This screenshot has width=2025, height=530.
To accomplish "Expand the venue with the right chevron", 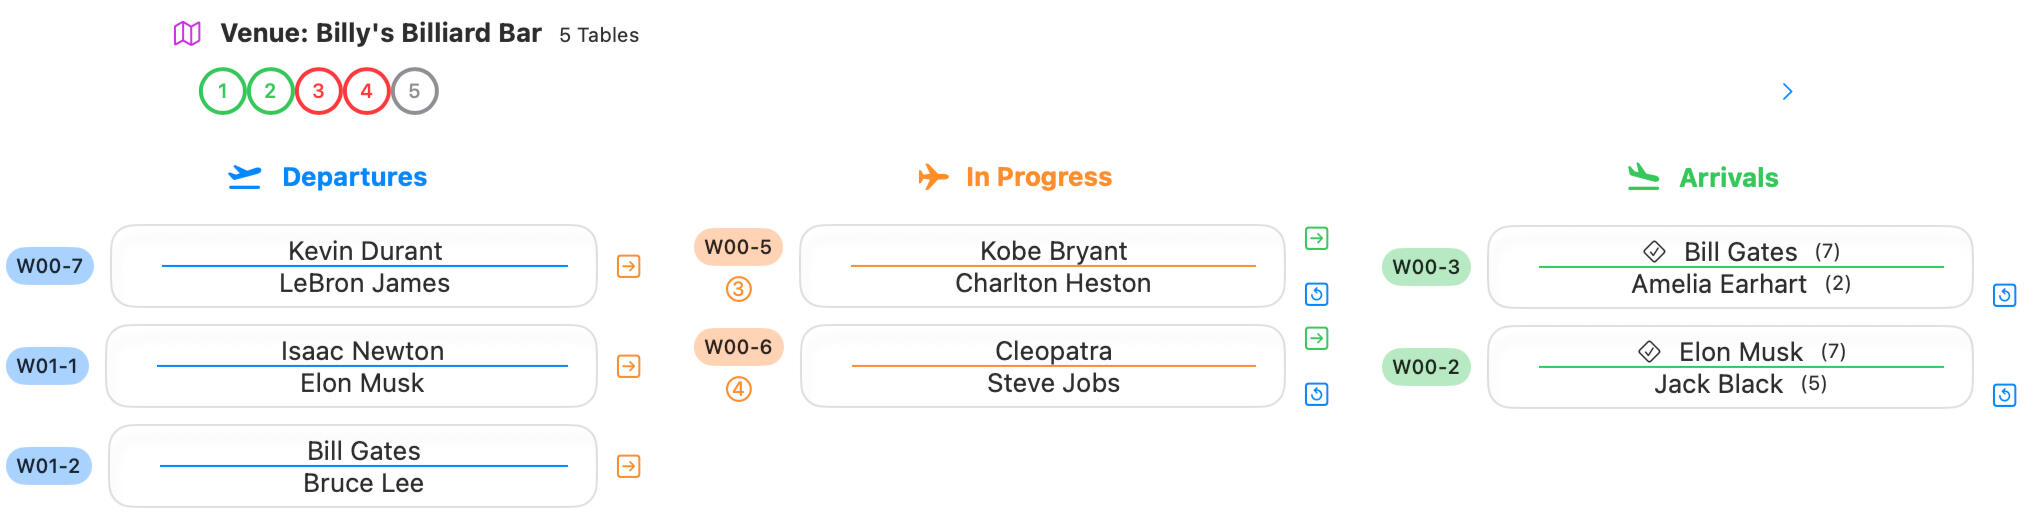I will [x=1787, y=92].
